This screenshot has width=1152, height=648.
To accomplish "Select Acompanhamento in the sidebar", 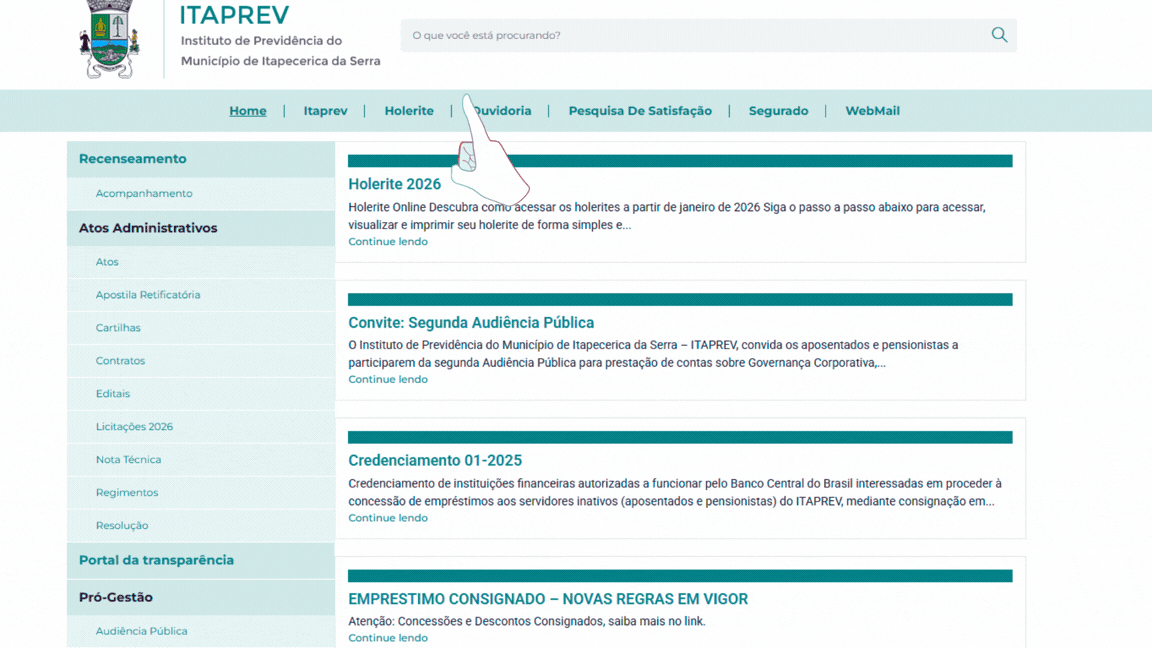I will point(144,193).
